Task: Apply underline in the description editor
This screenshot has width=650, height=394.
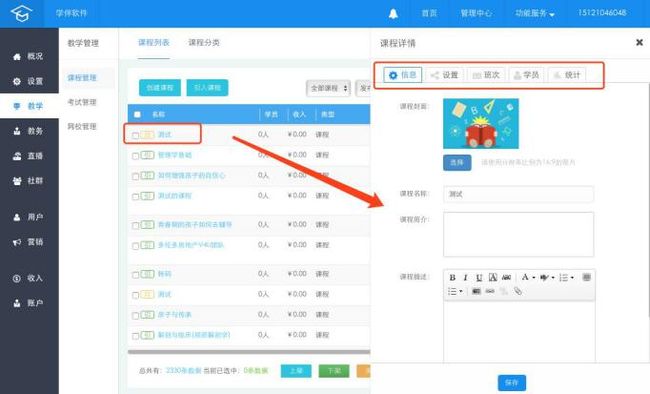Action: (x=479, y=277)
